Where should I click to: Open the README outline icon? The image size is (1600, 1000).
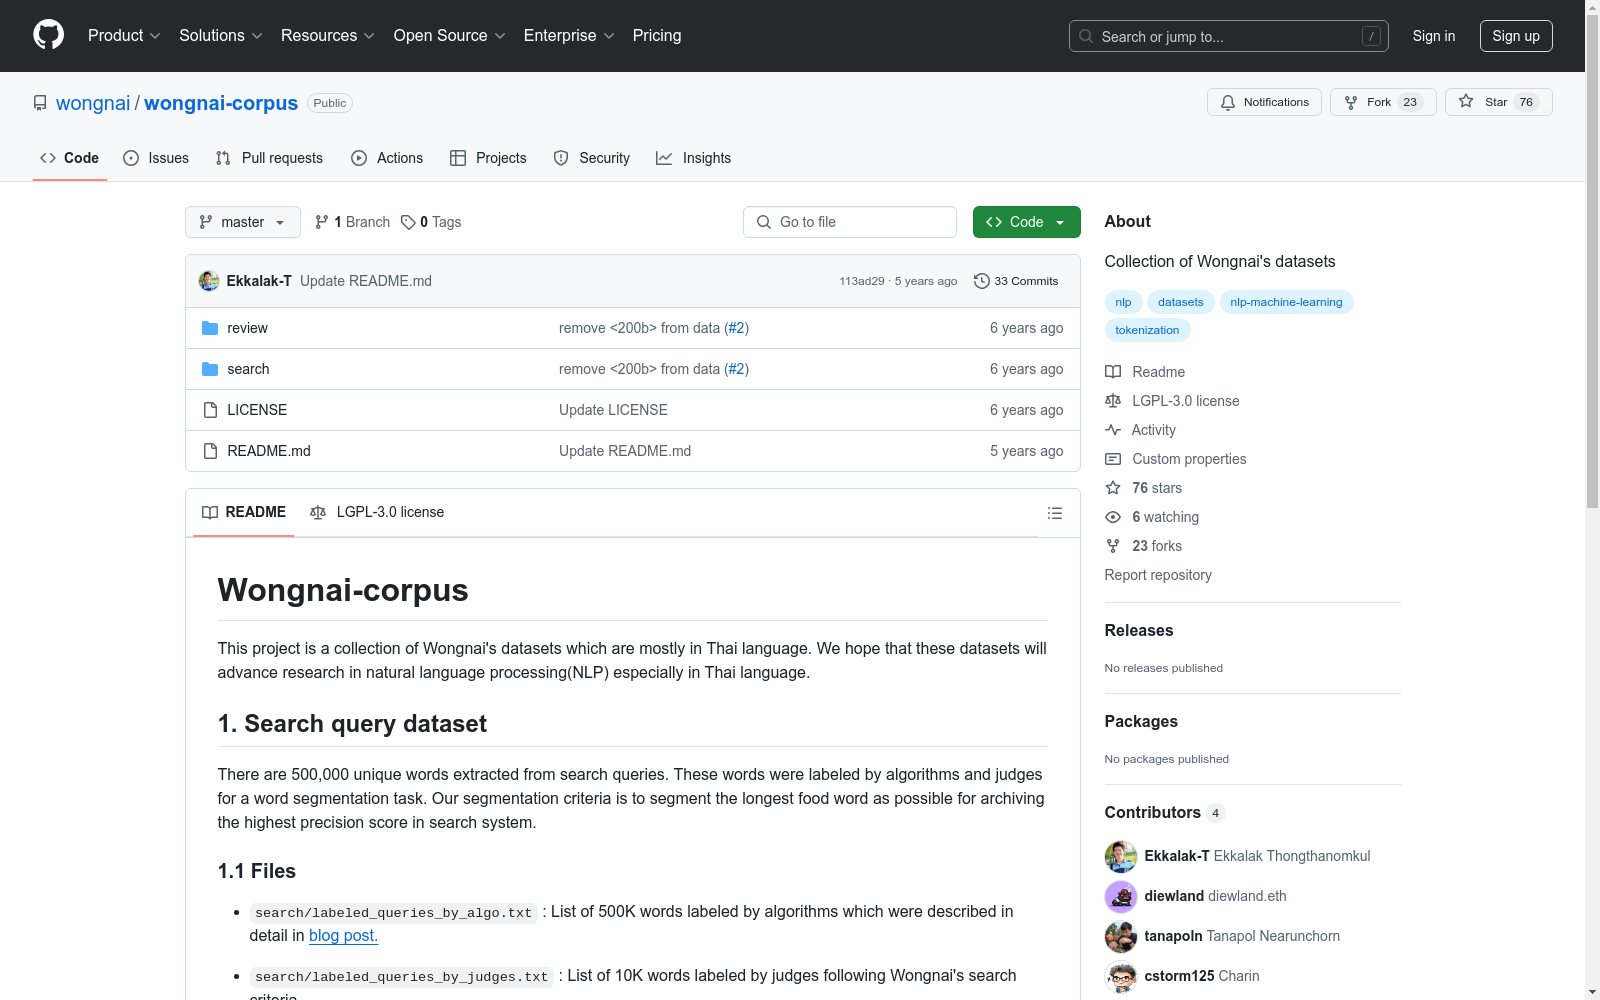tap(1055, 513)
